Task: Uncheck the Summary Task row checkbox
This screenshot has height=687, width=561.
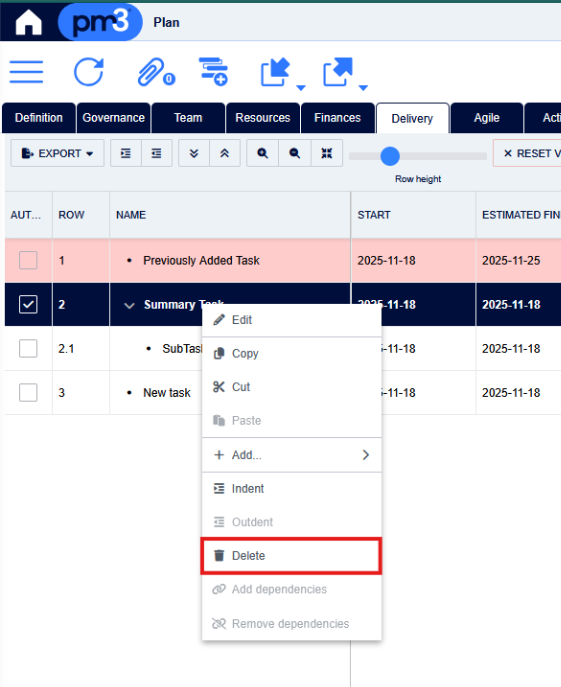Action: click(x=28, y=304)
